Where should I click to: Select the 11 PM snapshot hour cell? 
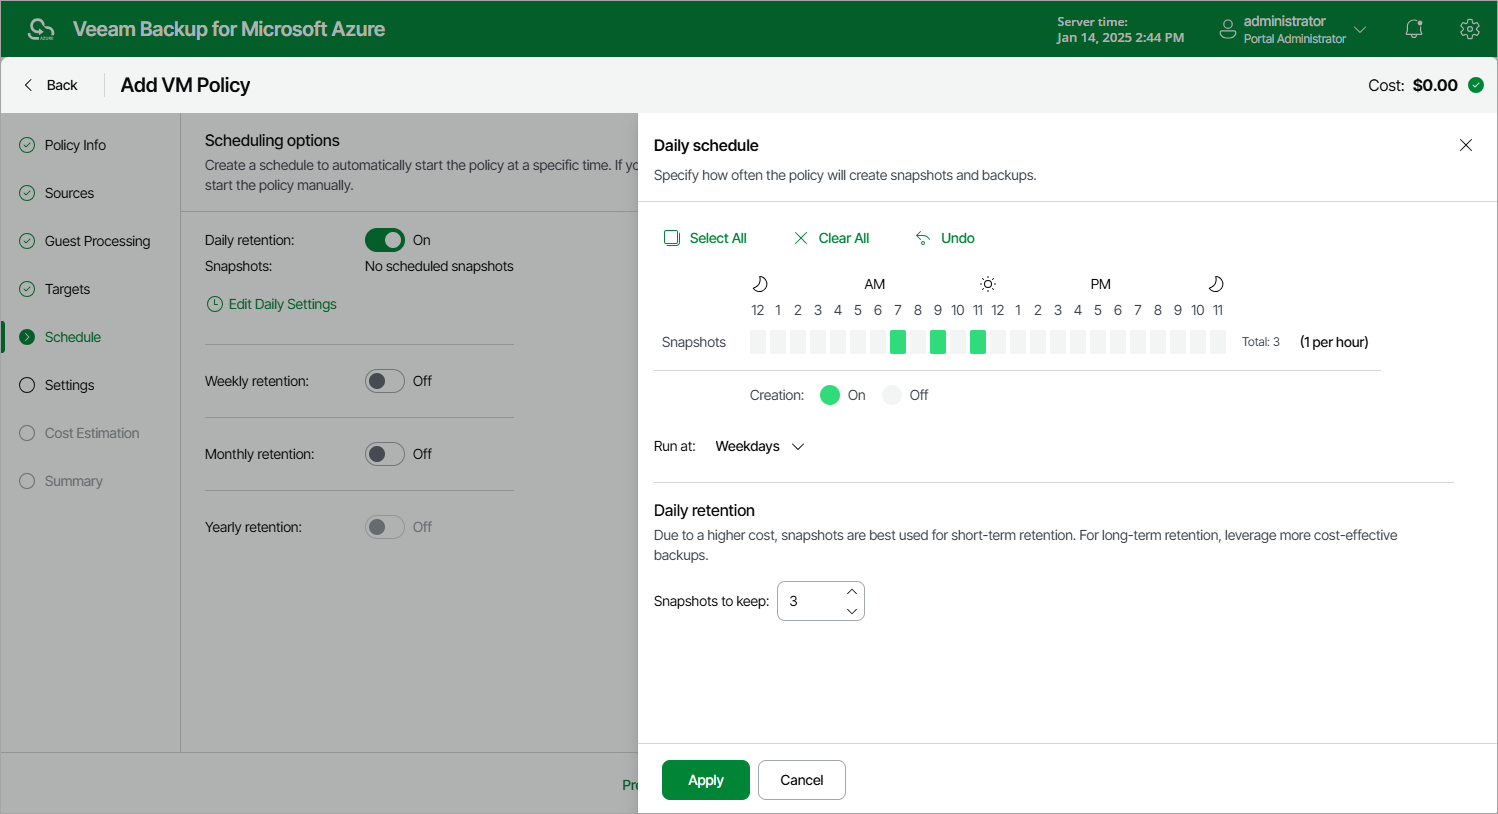(x=1218, y=342)
